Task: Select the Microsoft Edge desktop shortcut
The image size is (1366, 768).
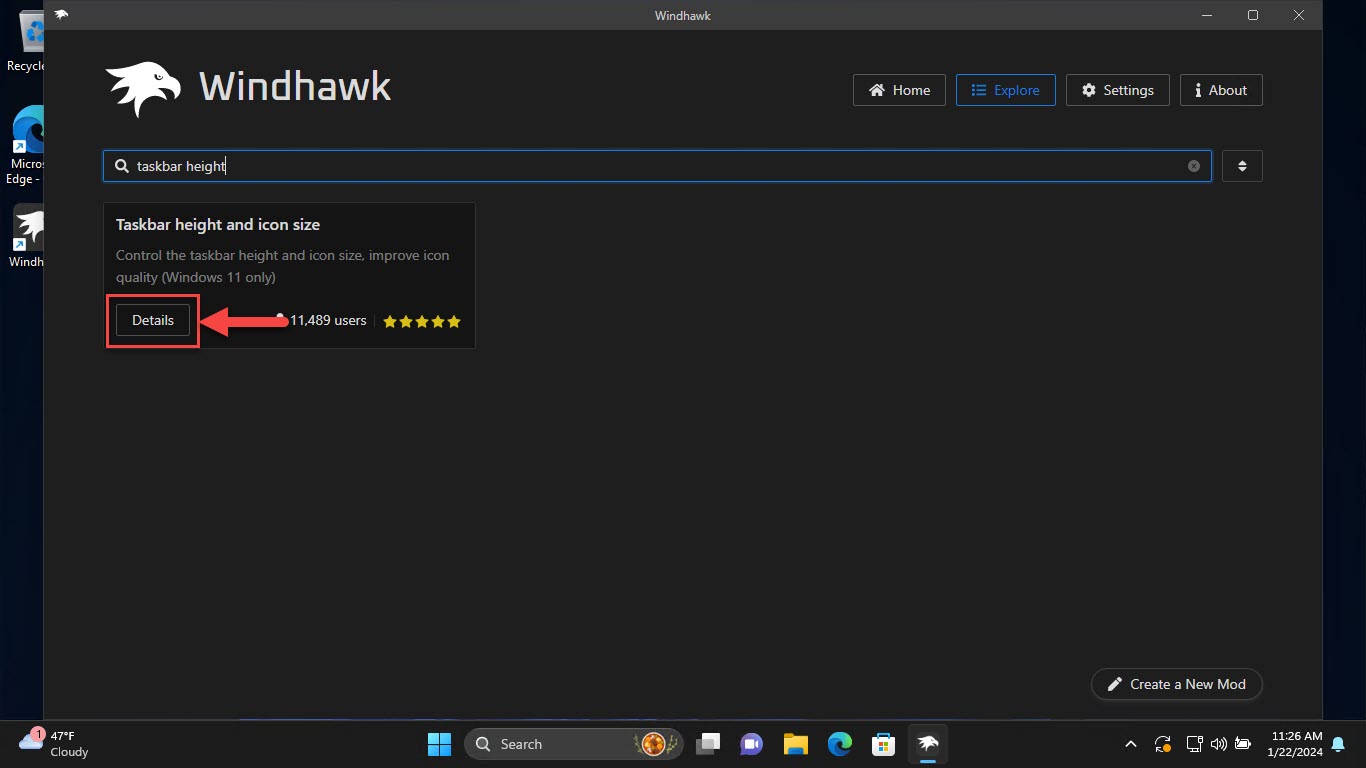Action: click(24, 146)
